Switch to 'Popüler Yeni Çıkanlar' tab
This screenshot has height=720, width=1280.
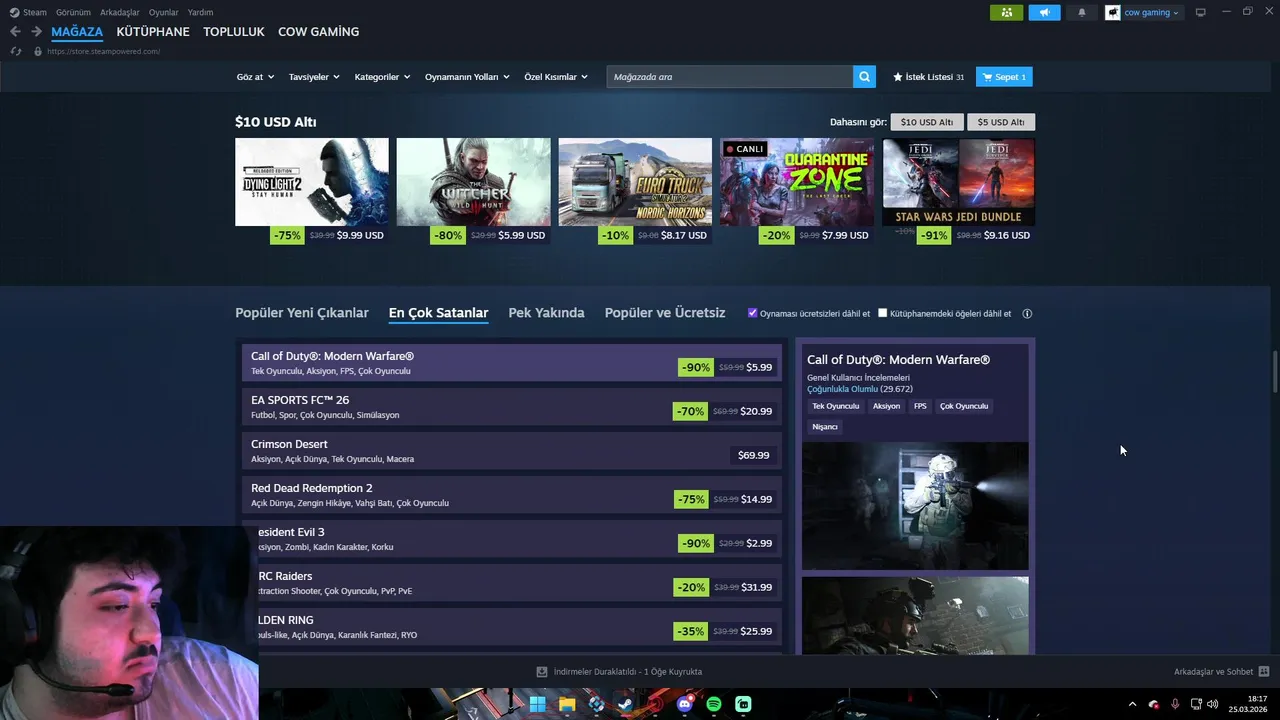pyautogui.click(x=302, y=313)
